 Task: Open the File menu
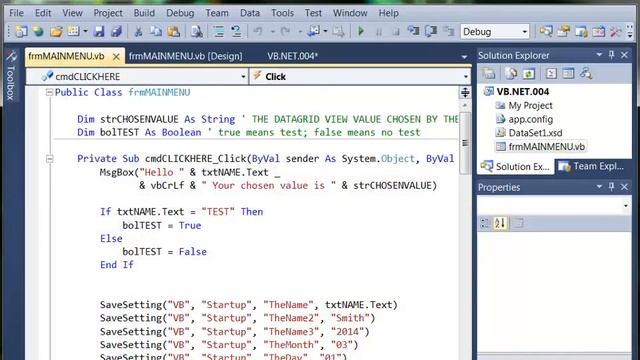pyautogui.click(x=16, y=13)
